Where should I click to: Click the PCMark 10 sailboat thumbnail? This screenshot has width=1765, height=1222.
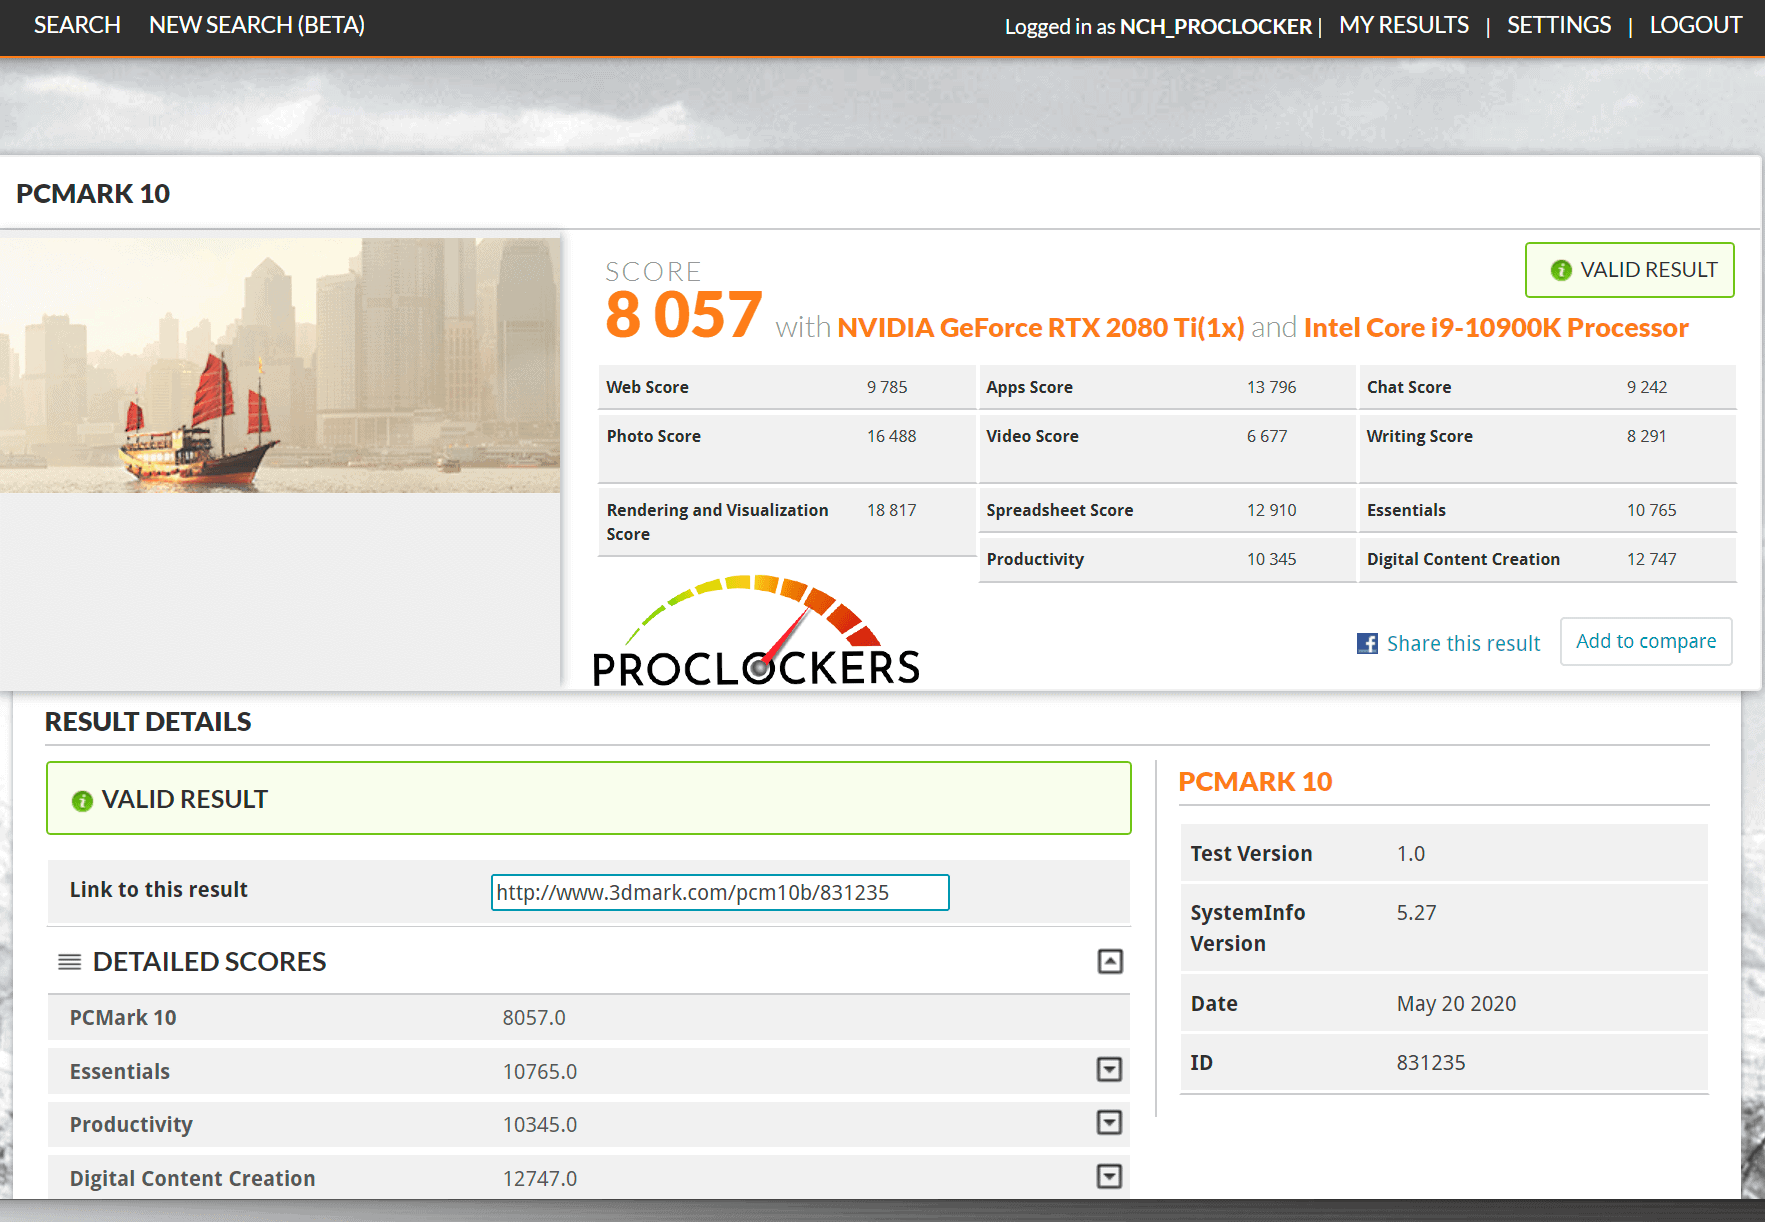click(280, 365)
